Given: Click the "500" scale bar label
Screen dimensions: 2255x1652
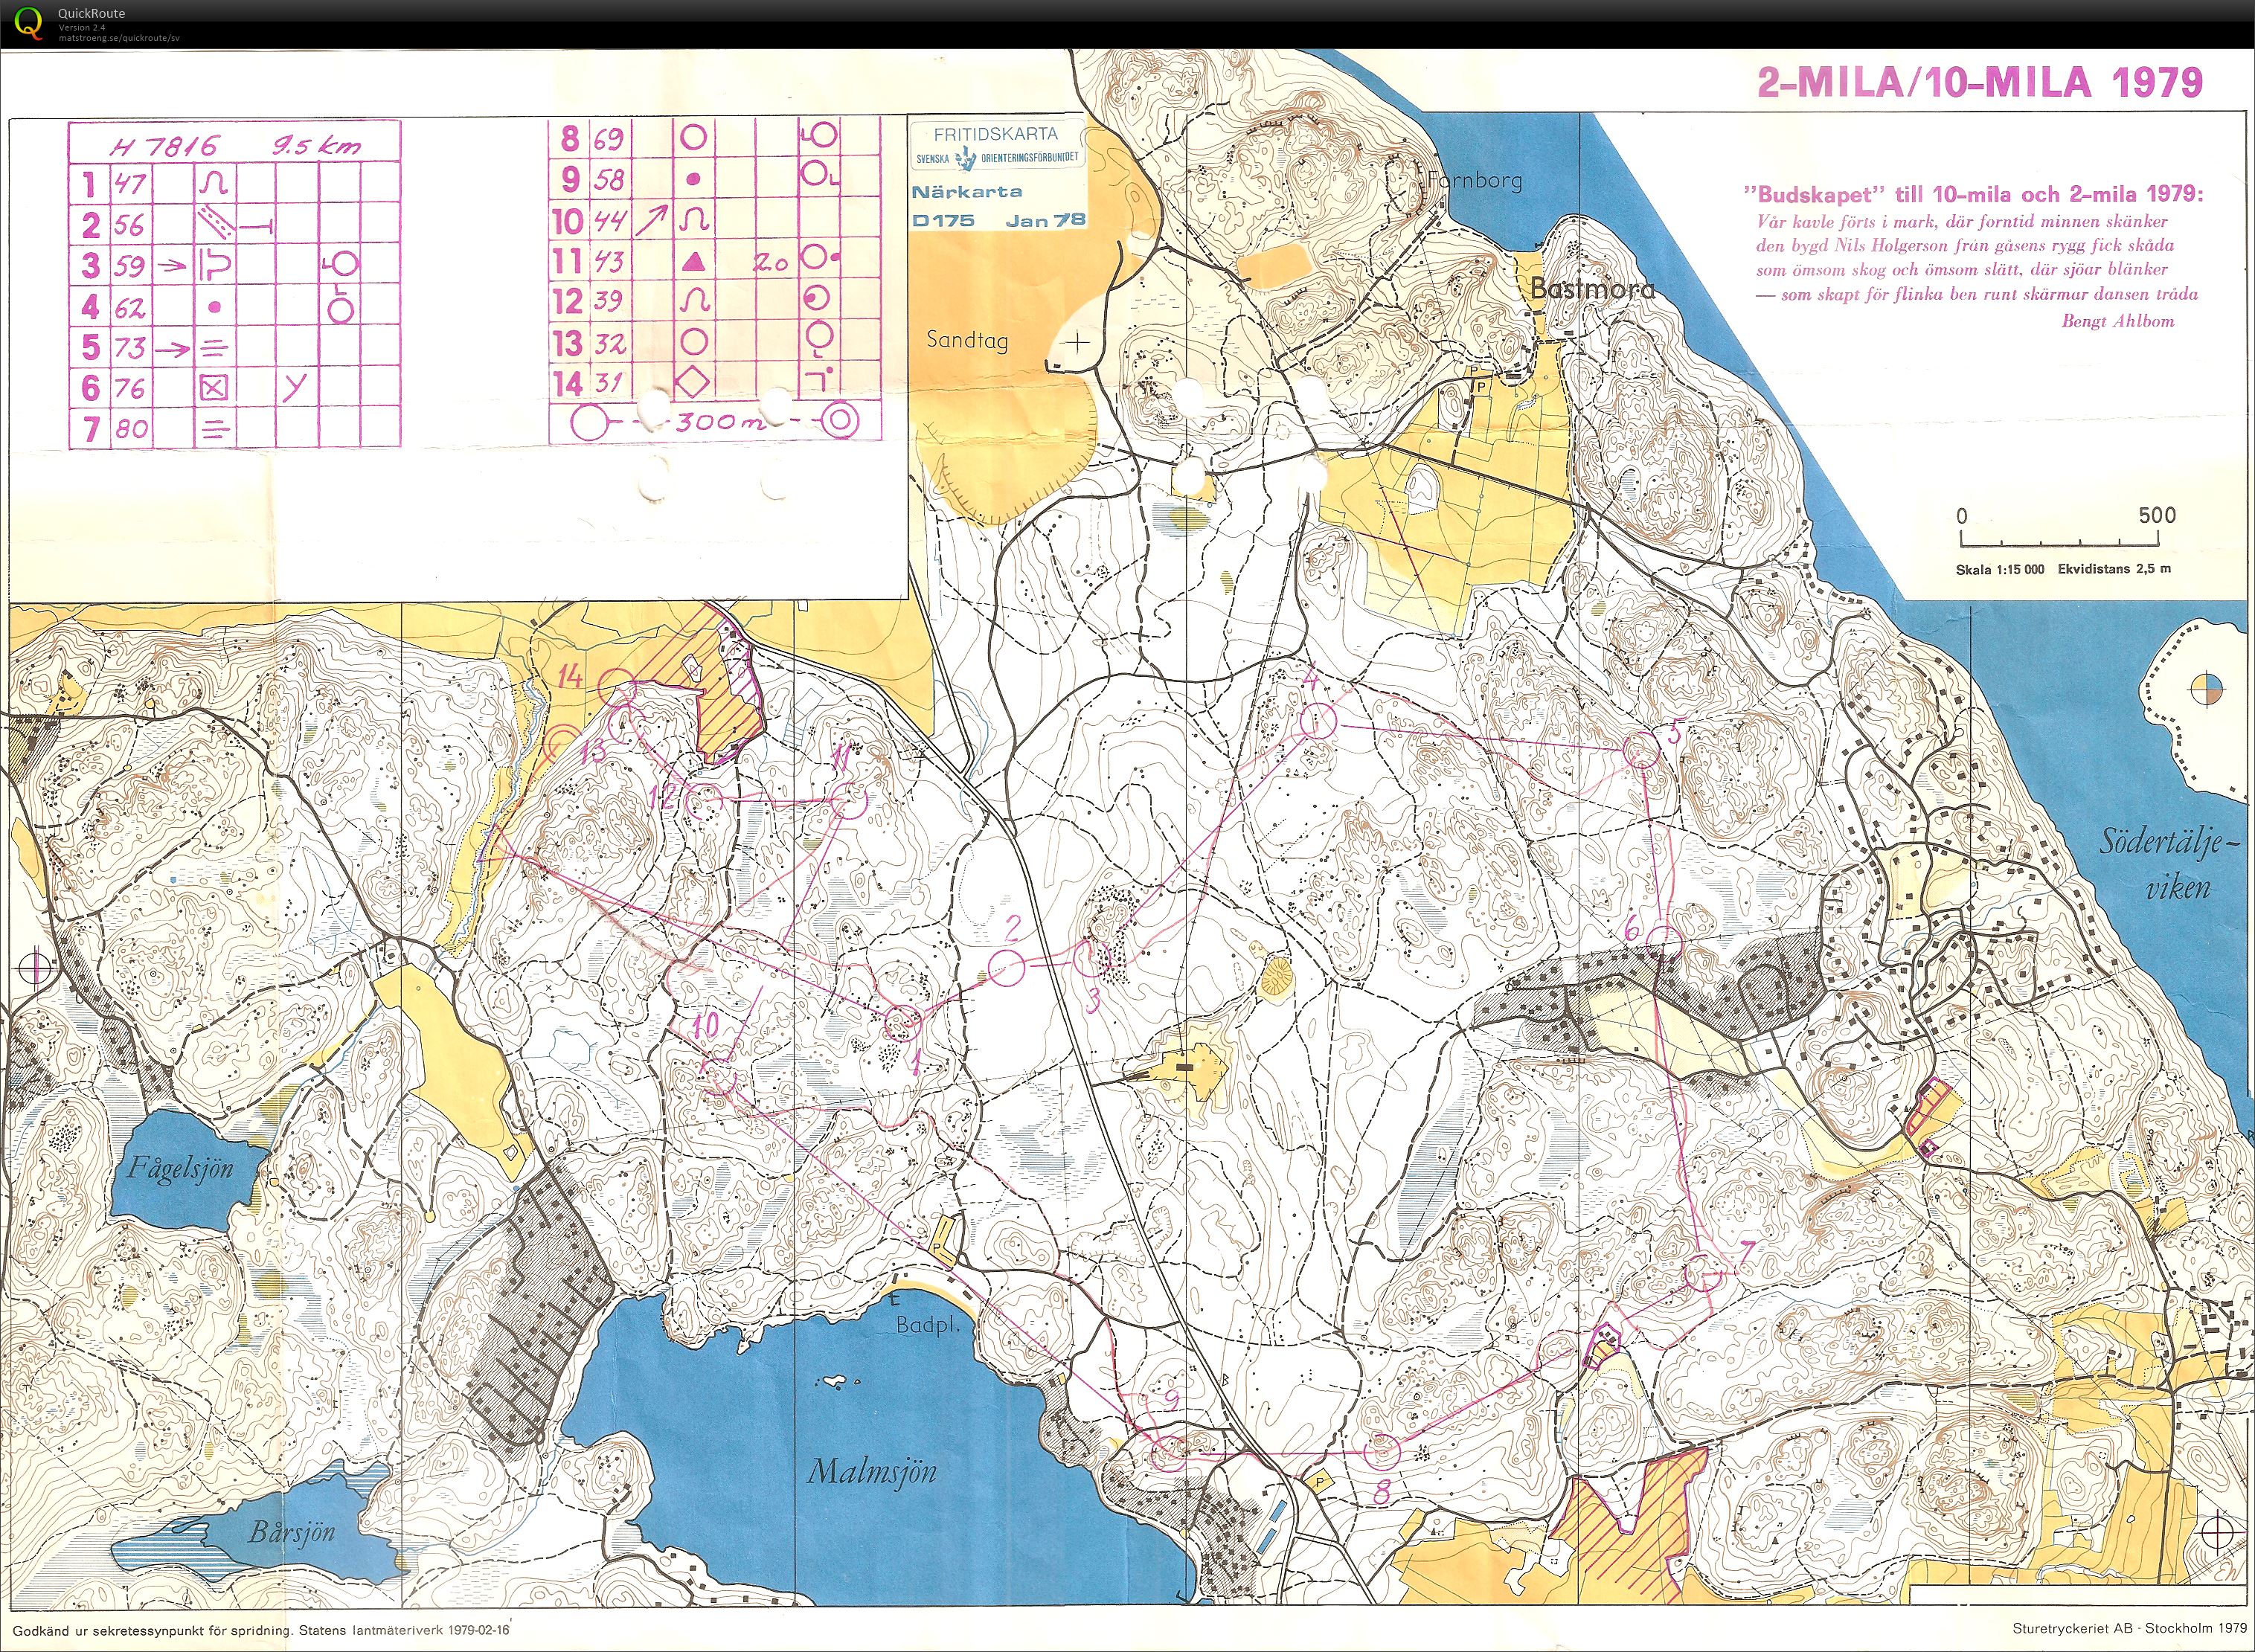Looking at the screenshot, I should (2157, 515).
